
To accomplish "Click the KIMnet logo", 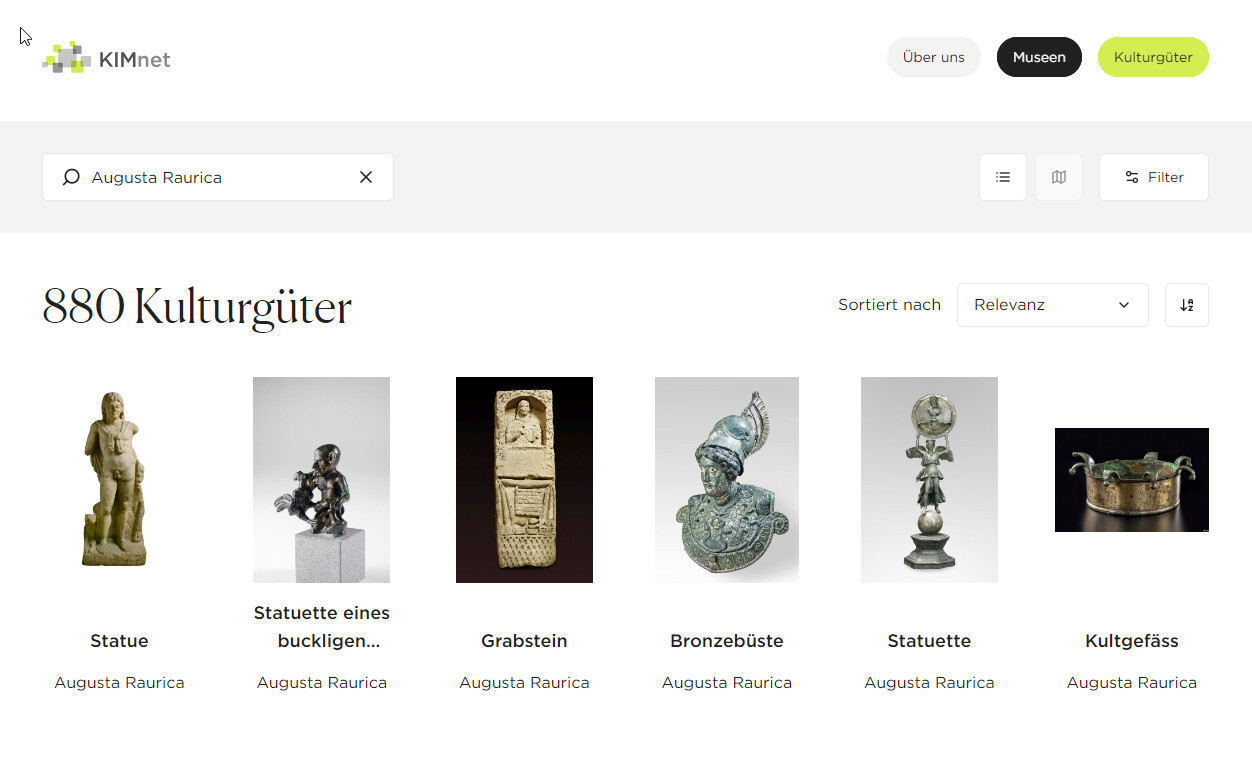I will coord(106,58).
